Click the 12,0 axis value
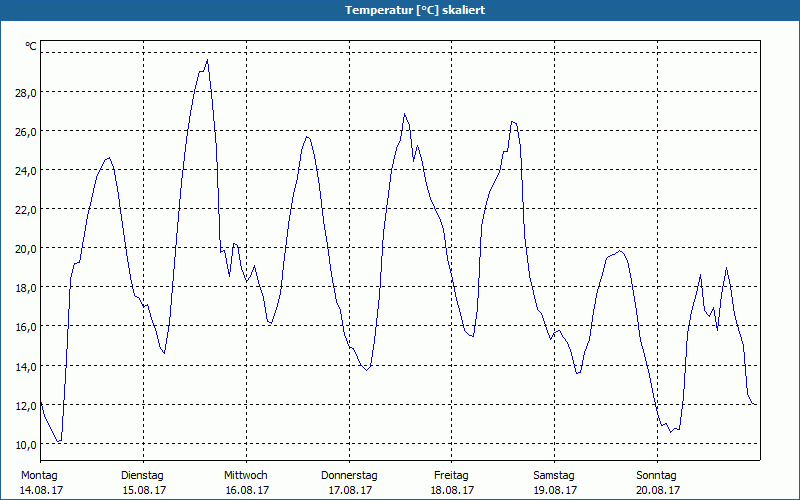The width and height of the screenshot is (800, 500). (26, 406)
